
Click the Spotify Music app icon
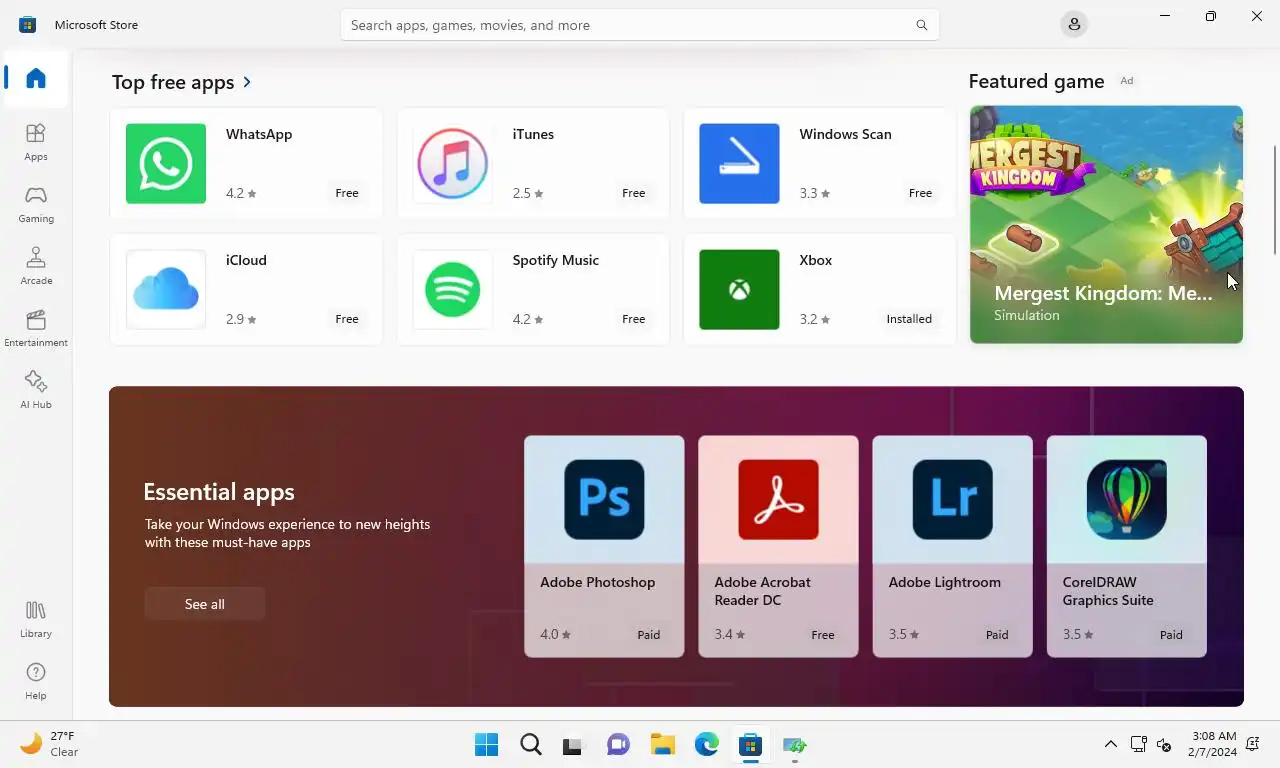(x=453, y=289)
